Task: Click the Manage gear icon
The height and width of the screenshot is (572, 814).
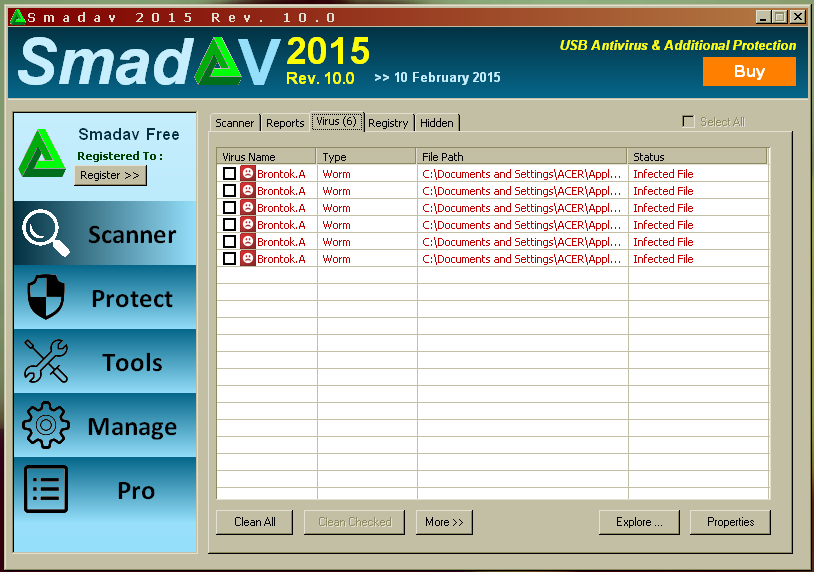Action: 46,425
